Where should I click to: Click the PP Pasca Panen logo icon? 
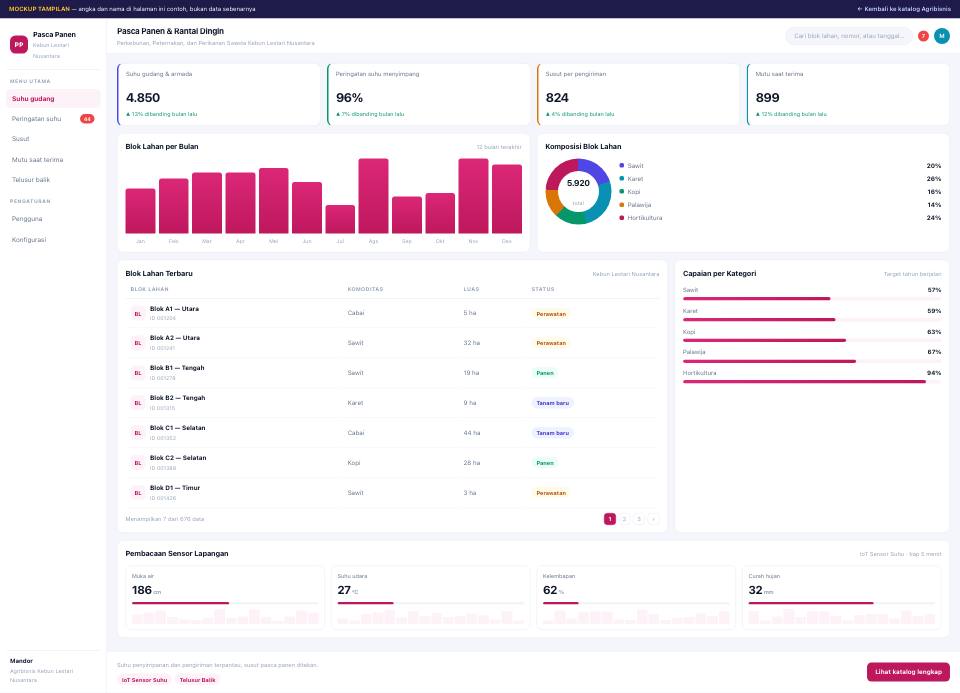tap(19, 45)
